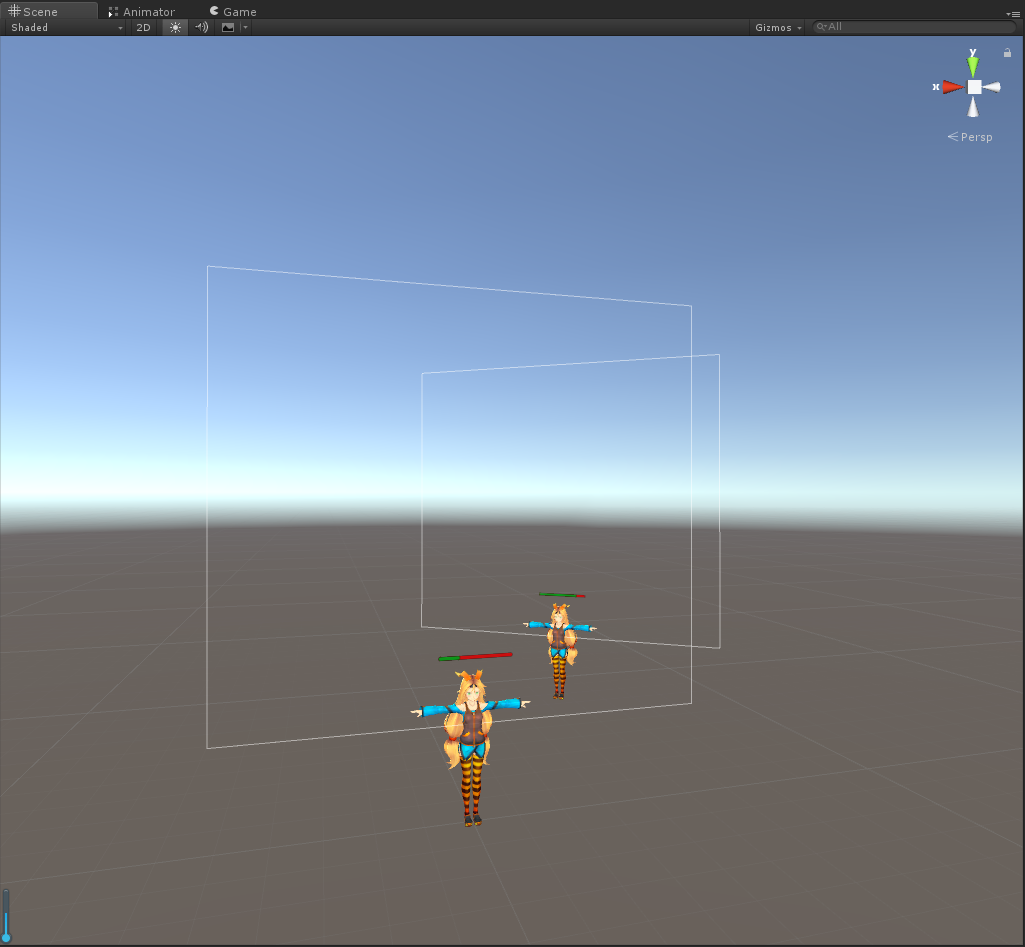
Task: Expand the Gizmos dropdown menu
Action: click(x=778, y=27)
